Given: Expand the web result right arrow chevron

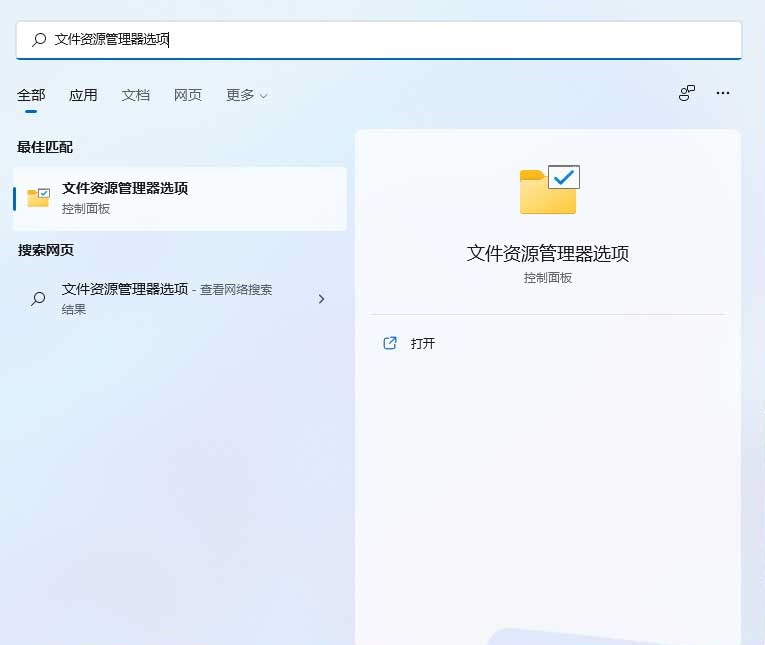Looking at the screenshot, I should (x=321, y=298).
